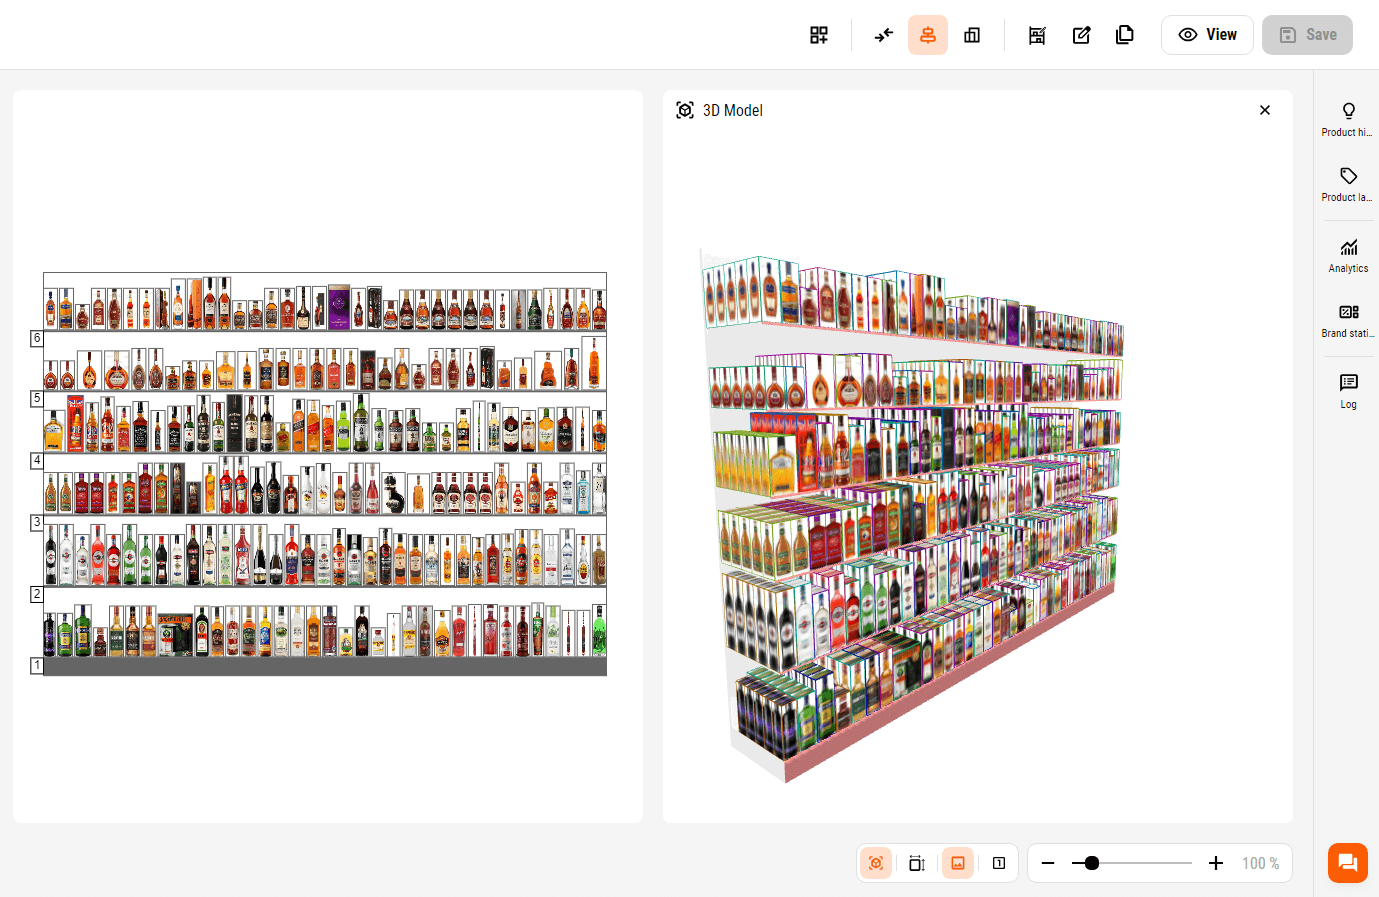Select shelf number 4 label

[x=37, y=460]
